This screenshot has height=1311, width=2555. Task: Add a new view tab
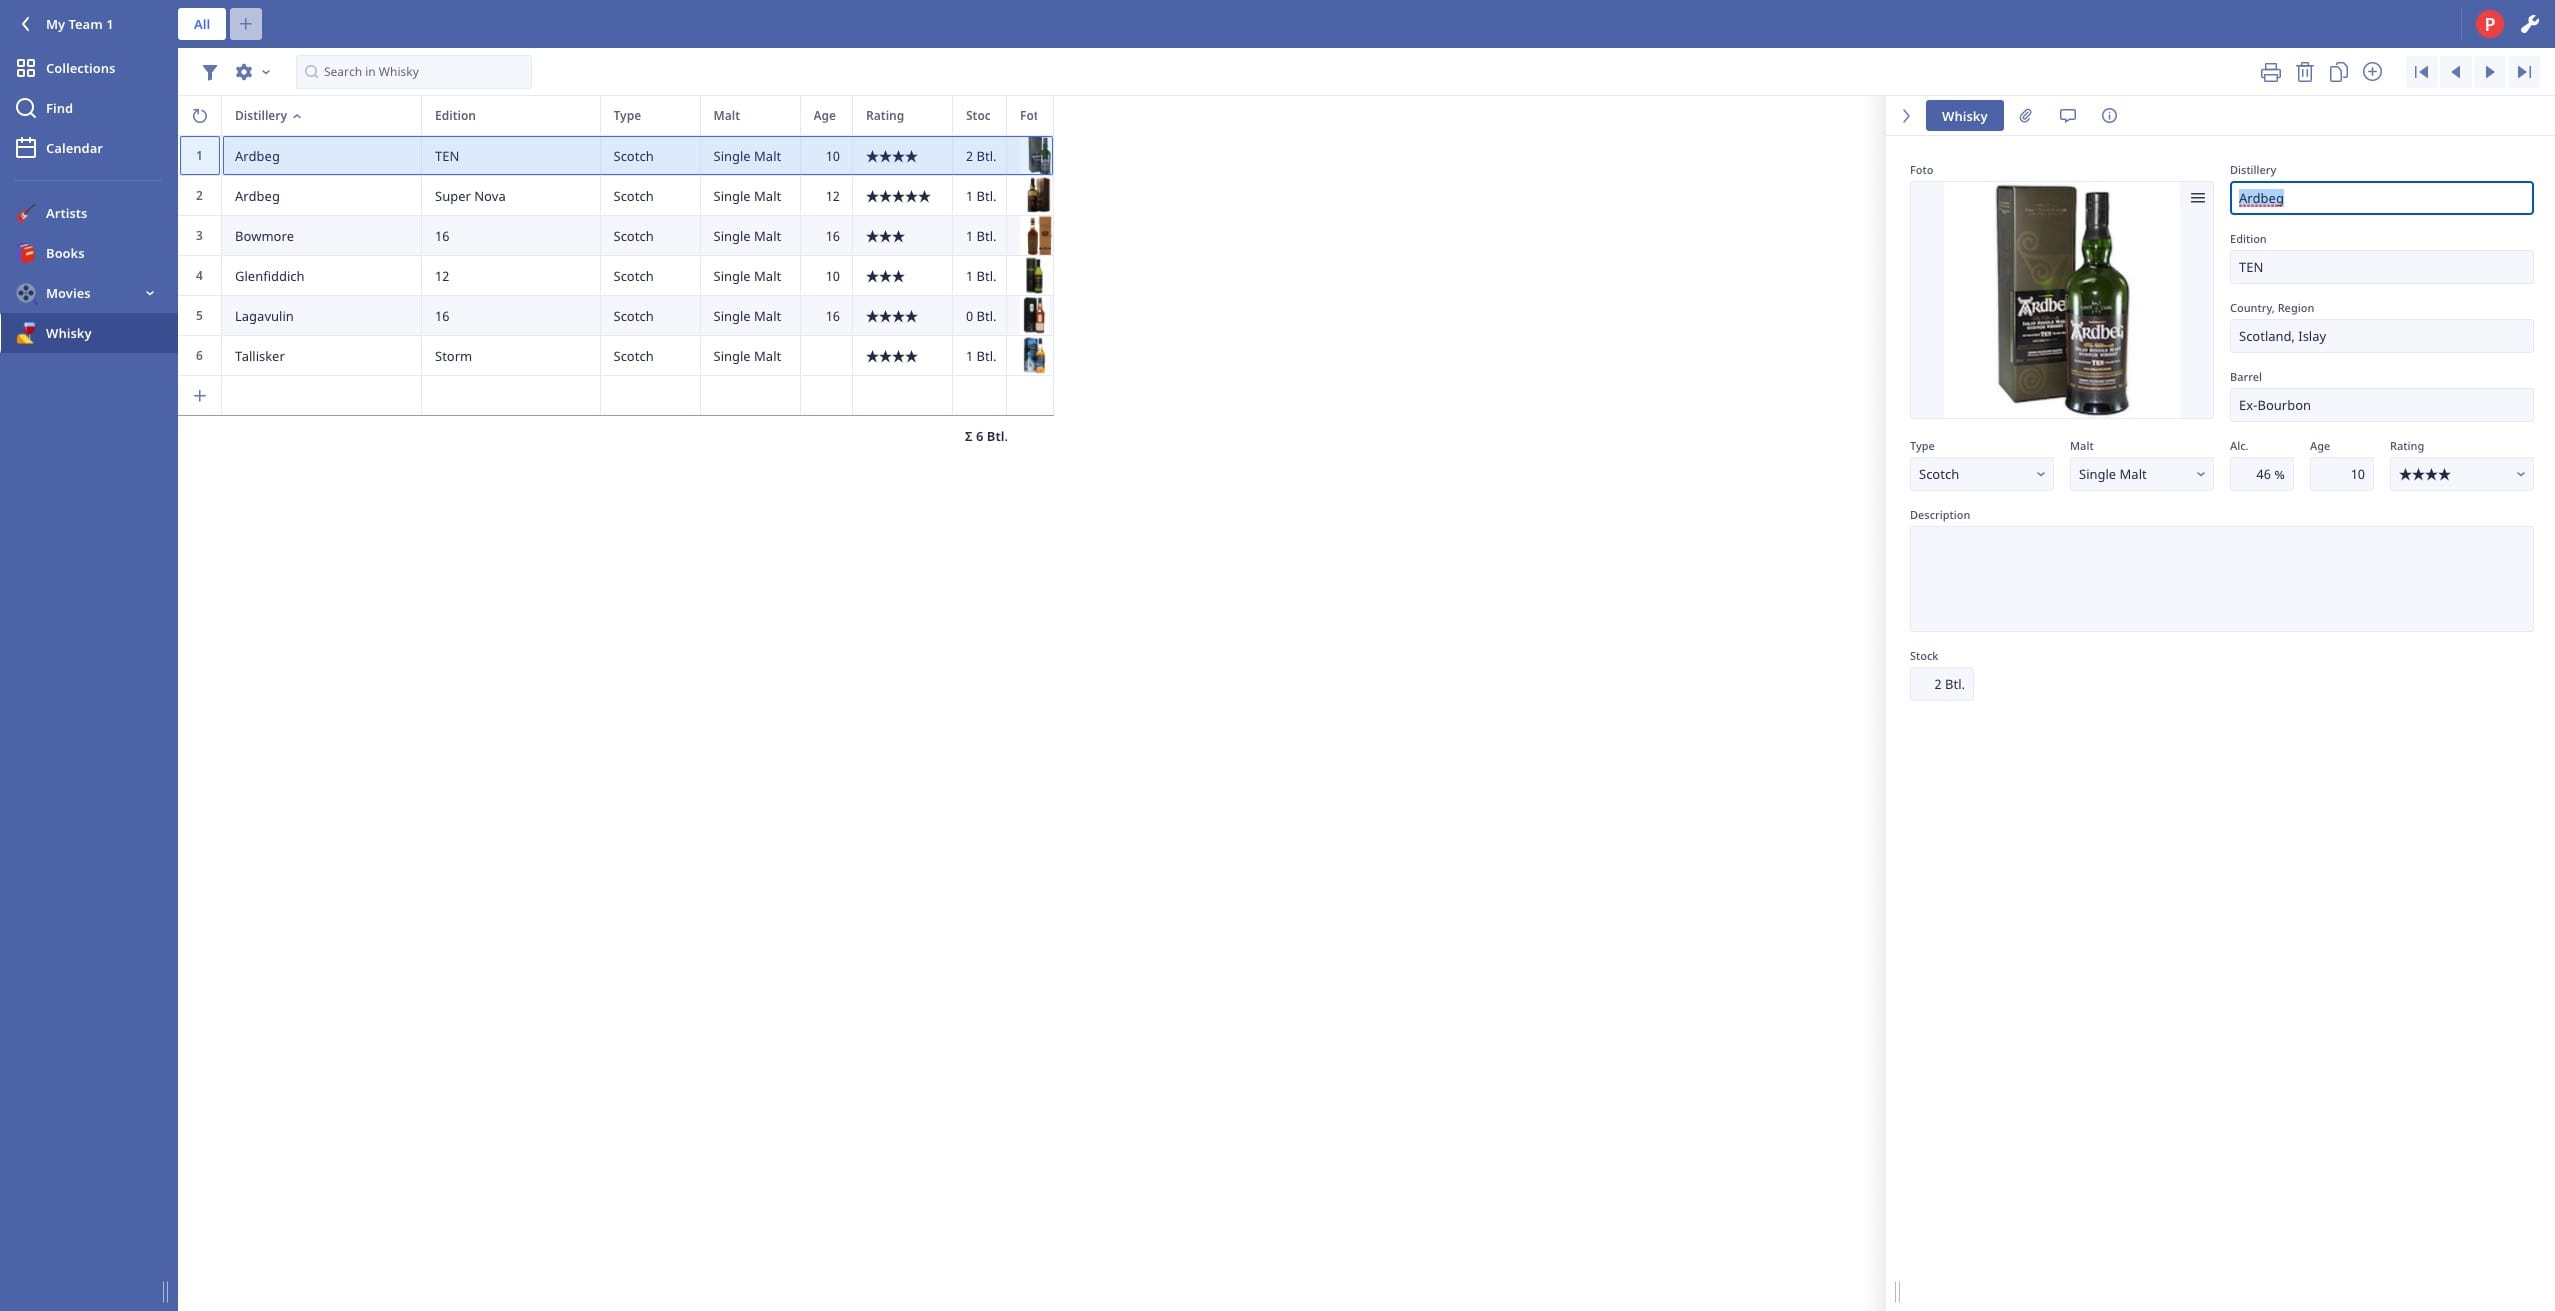tap(246, 24)
